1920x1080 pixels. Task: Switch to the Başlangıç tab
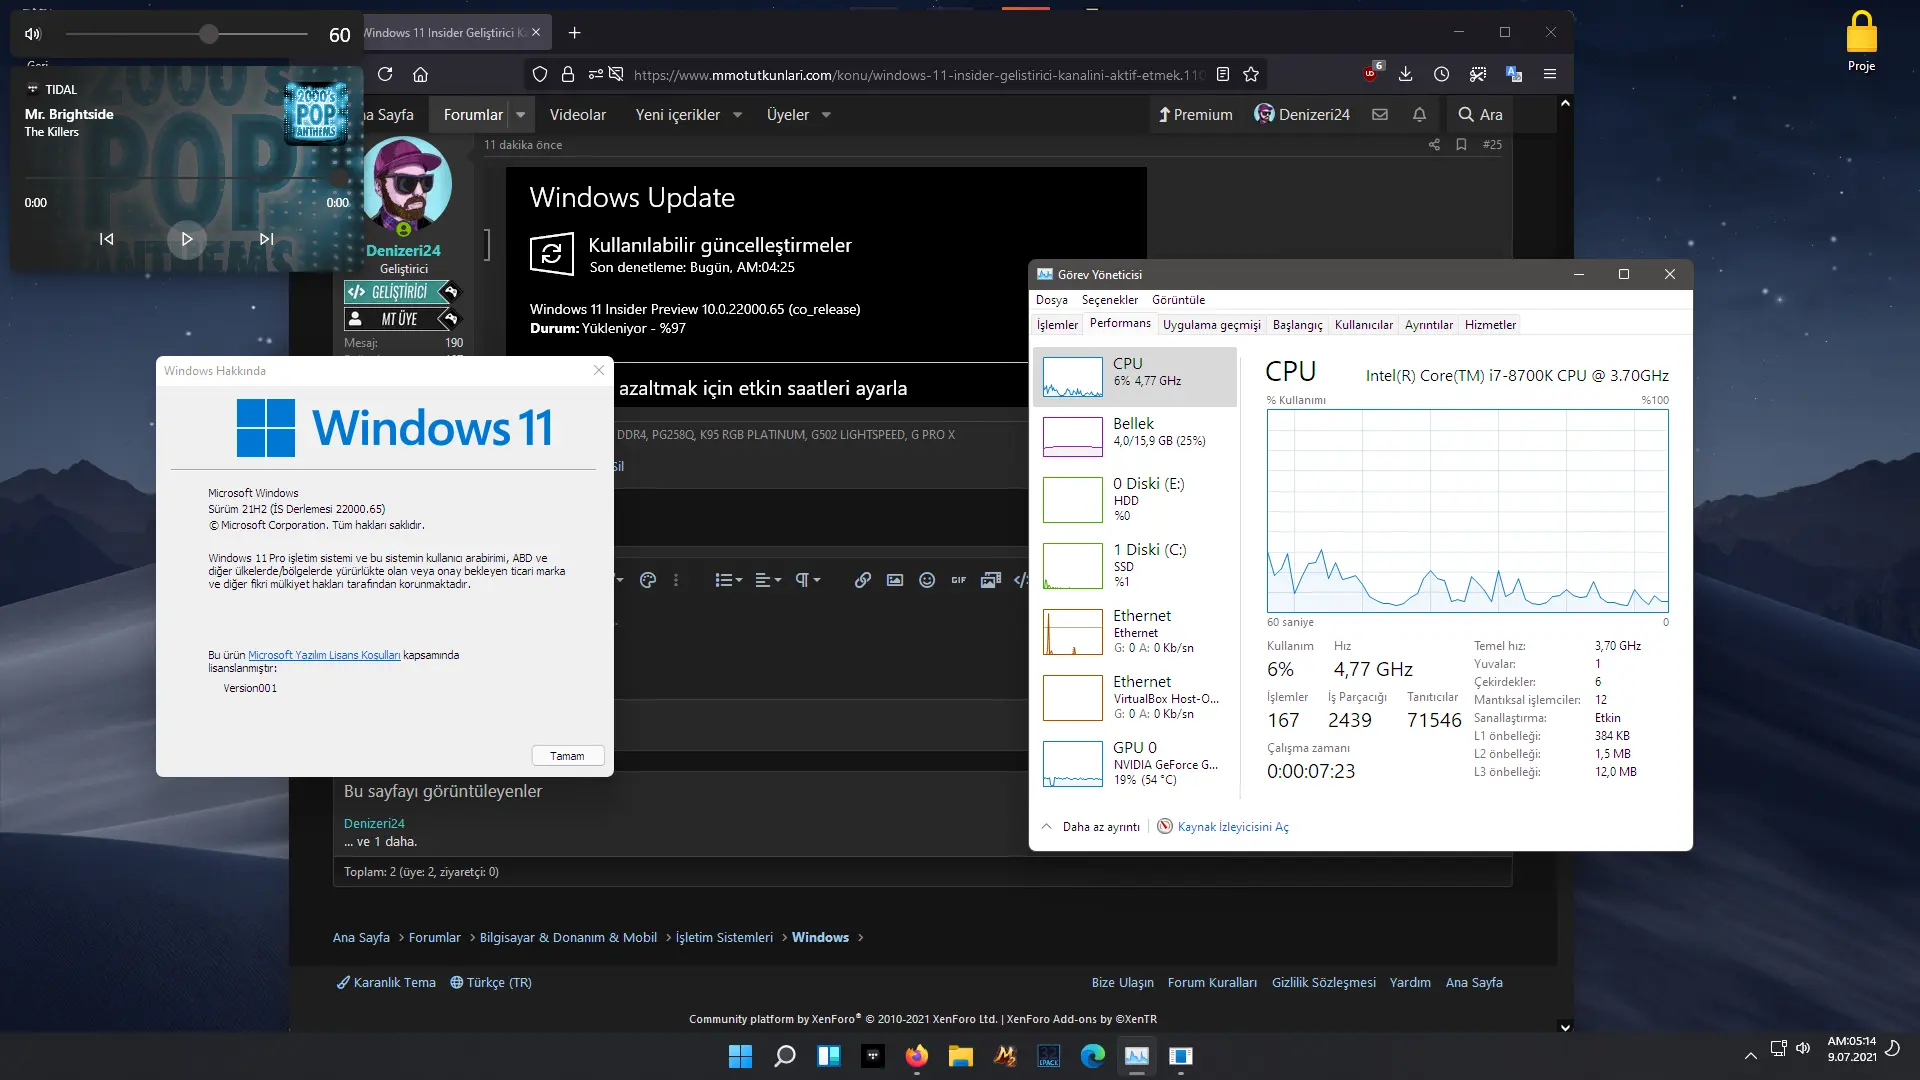pyautogui.click(x=1297, y=325)
